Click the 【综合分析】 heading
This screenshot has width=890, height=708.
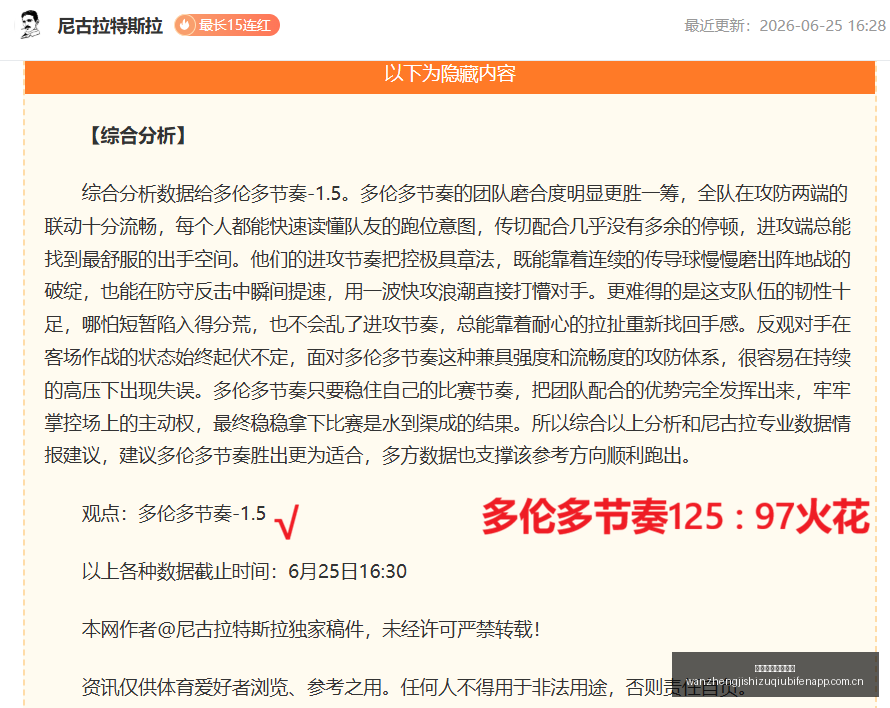click(137, 136)
